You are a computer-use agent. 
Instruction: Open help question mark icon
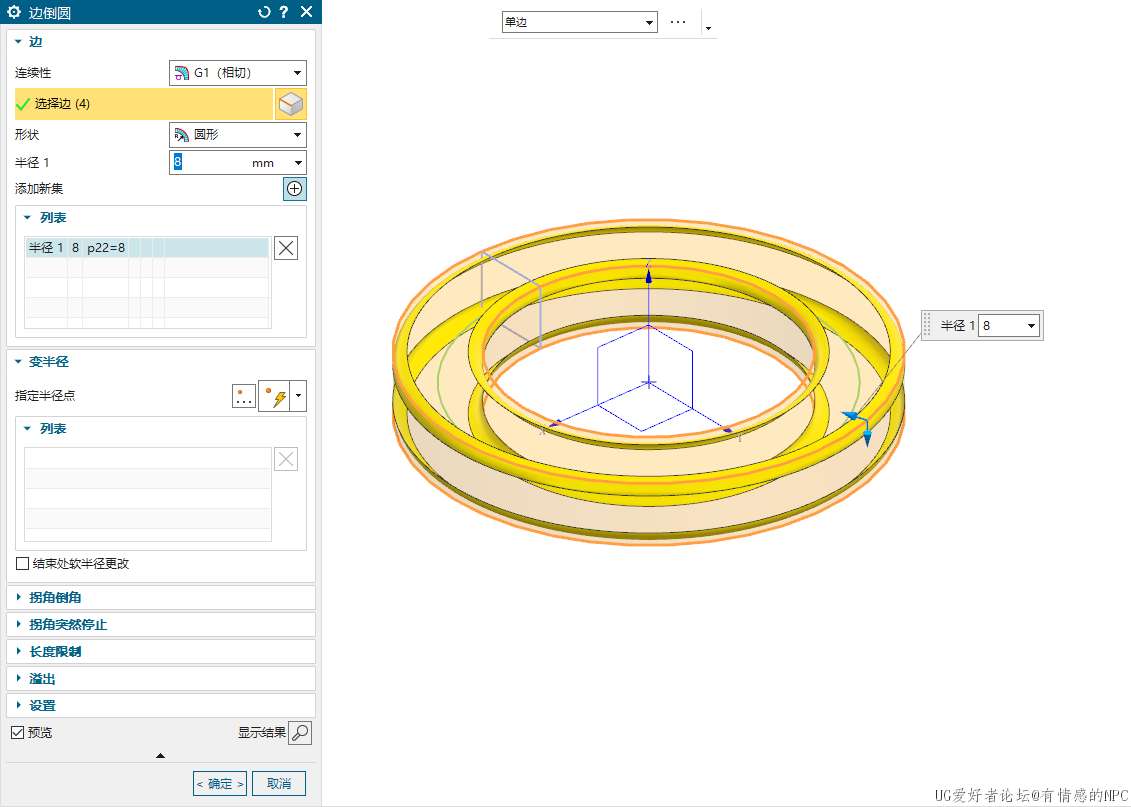click(284, 12)
